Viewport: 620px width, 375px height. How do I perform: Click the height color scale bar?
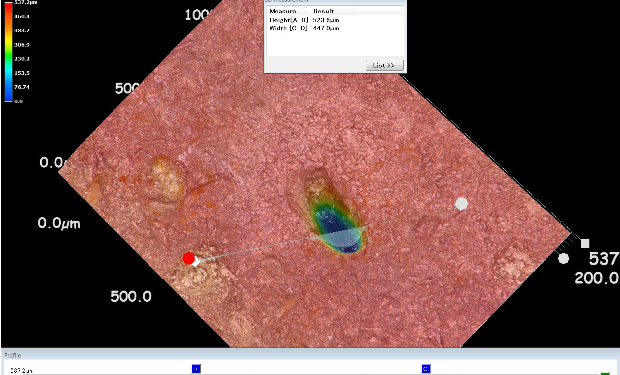[x=8, y=52]
